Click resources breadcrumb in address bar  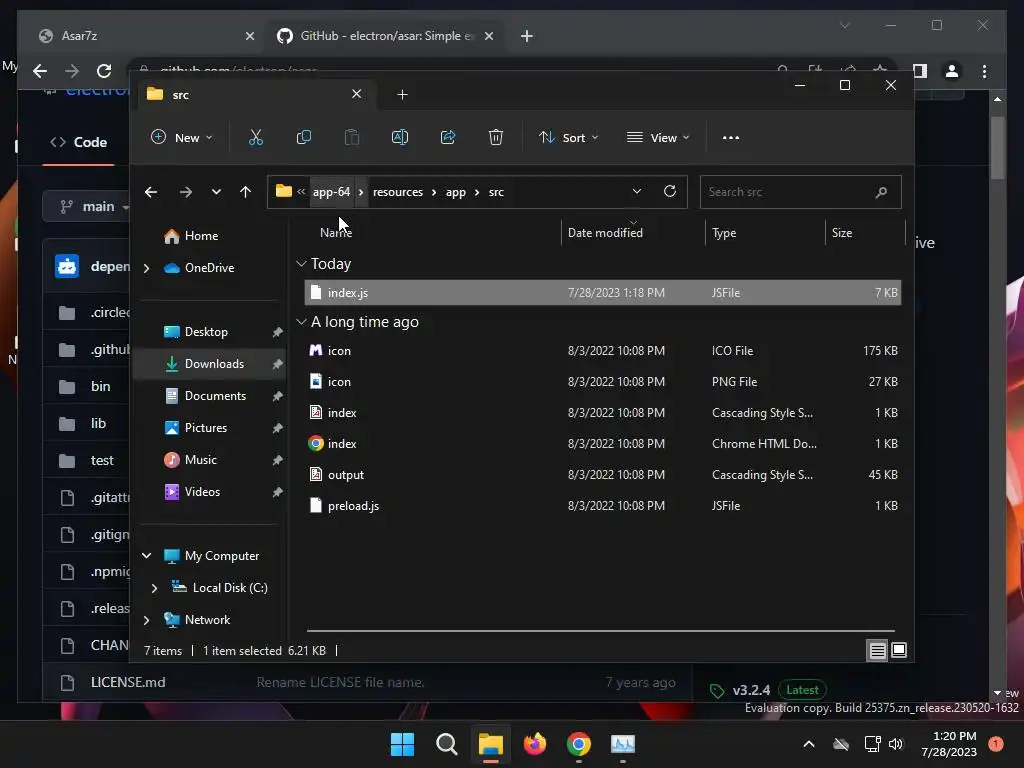coord(398,192)
